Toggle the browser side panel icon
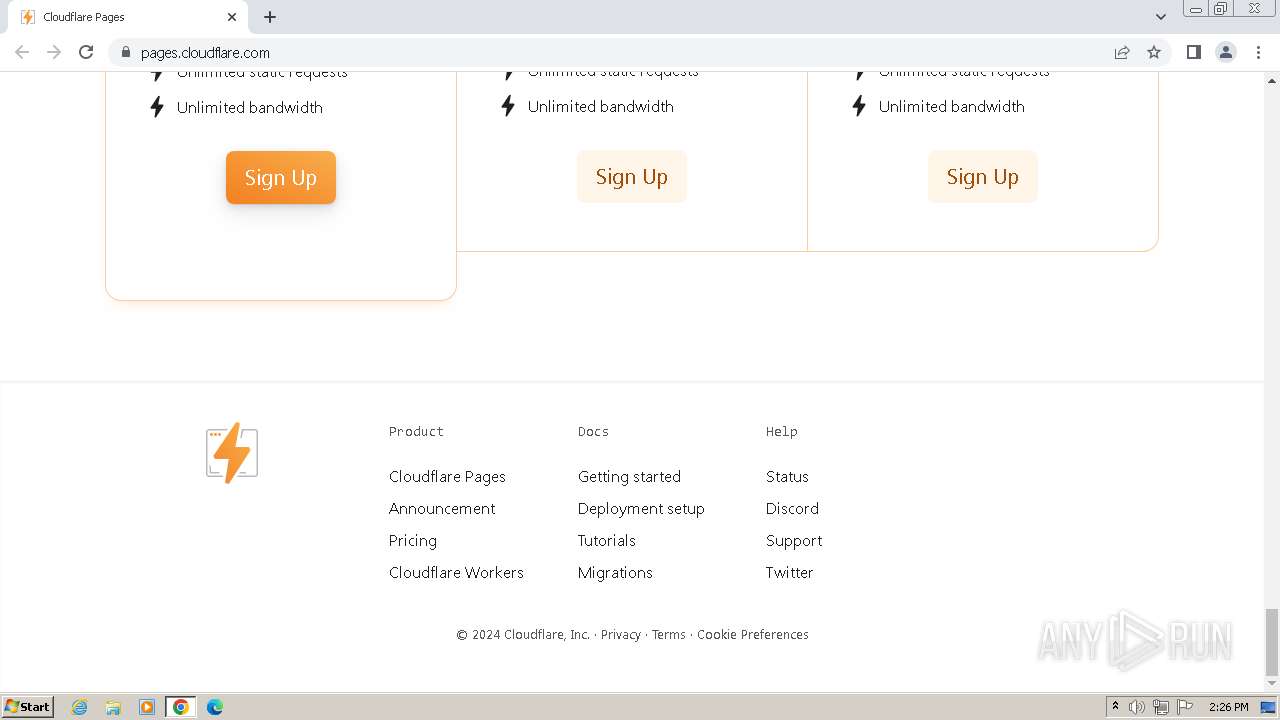Image resolution: width=1280 pixels, height=720 pixels. point(1193,52)
